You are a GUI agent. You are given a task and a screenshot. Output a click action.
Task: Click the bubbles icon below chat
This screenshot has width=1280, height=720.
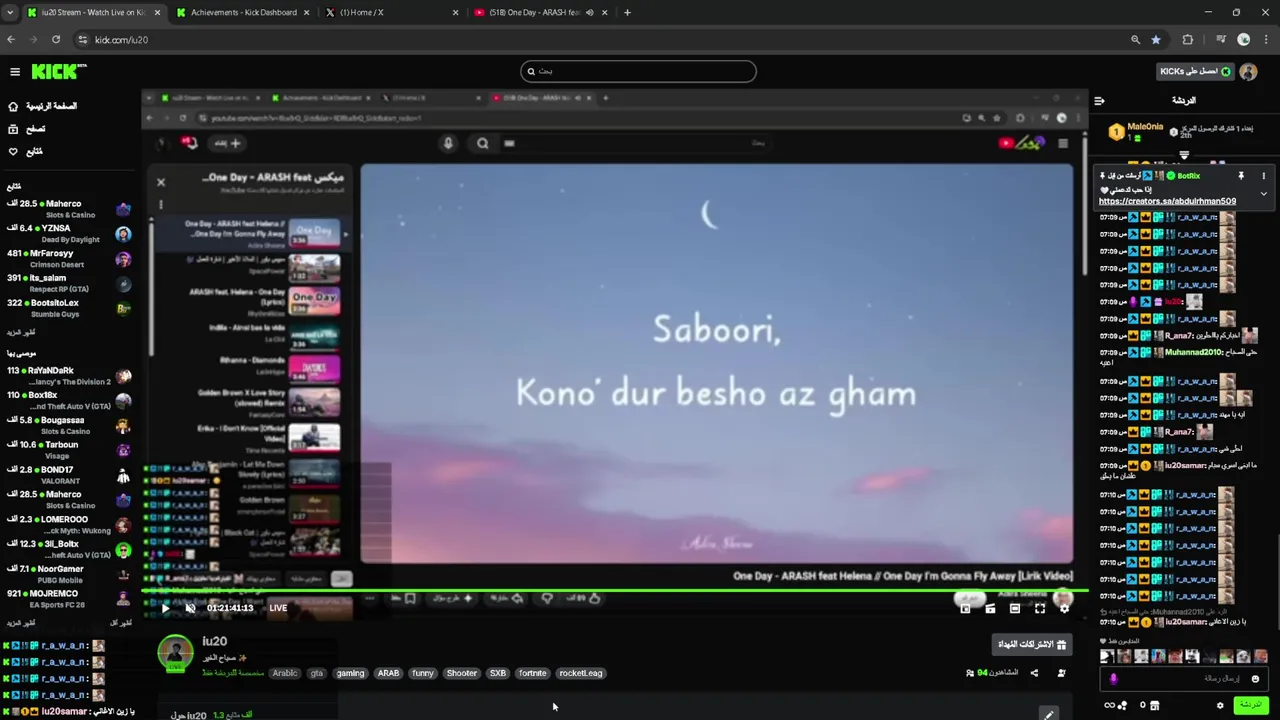[1123, 705]
